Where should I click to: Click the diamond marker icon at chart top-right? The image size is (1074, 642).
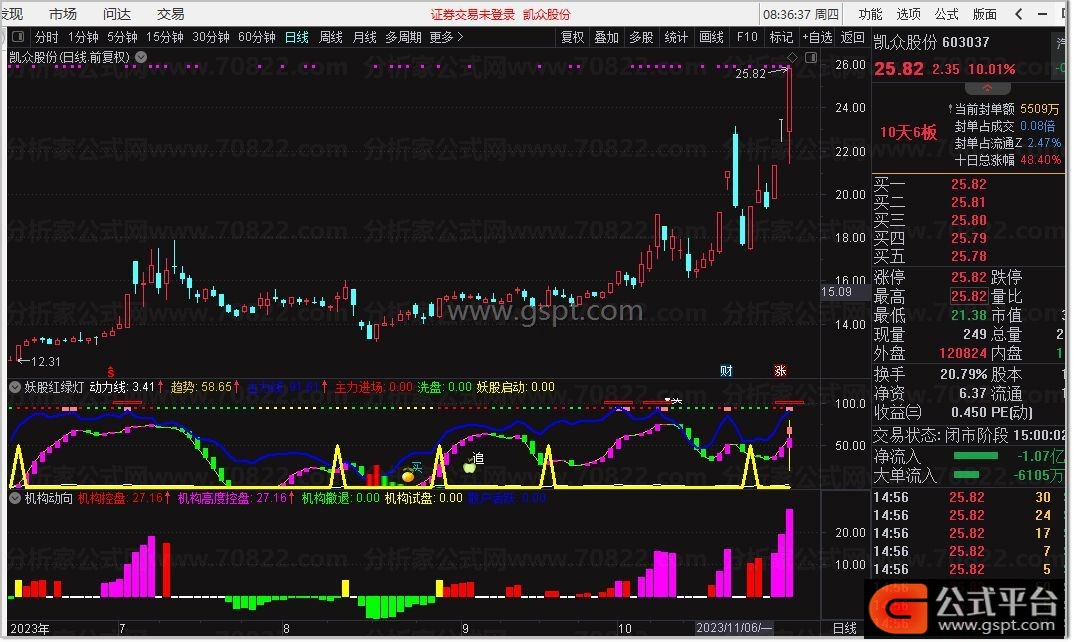tap(792, 58)
